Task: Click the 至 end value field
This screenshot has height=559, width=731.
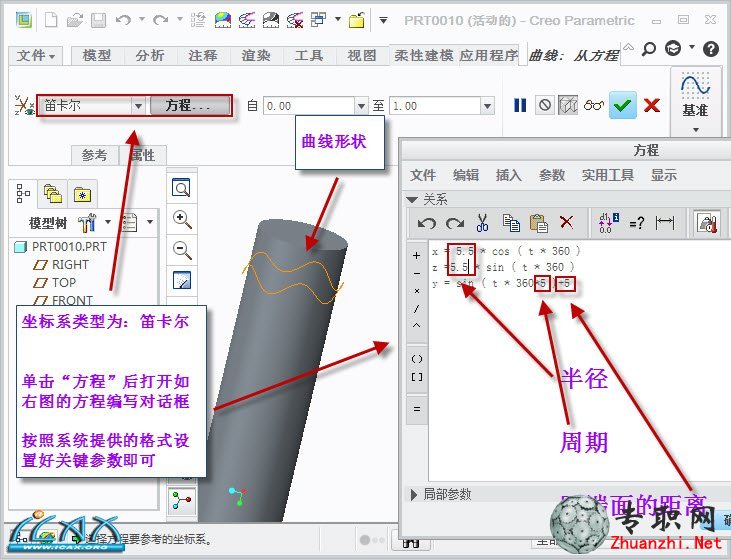Action: click(x=435, y=106)
